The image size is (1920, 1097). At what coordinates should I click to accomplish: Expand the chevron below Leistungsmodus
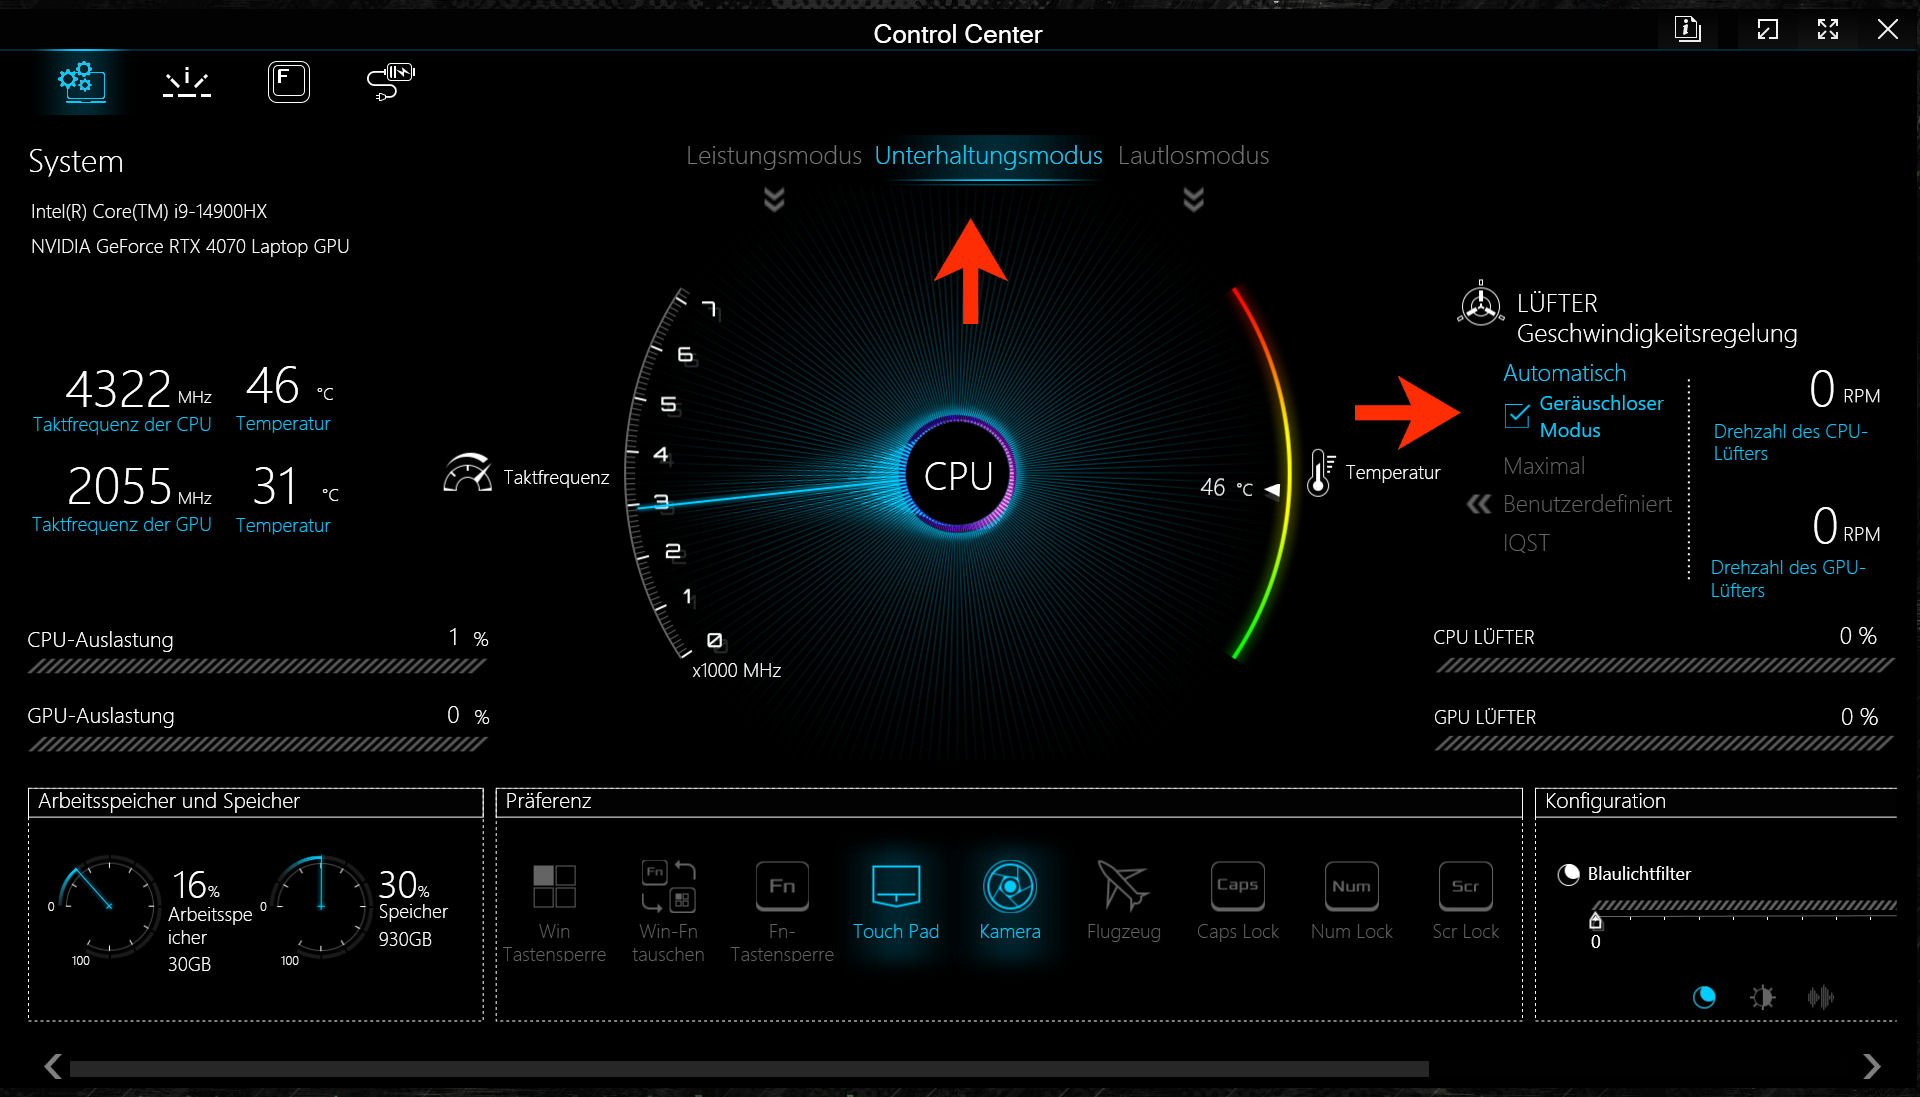(x=774, y=200)
